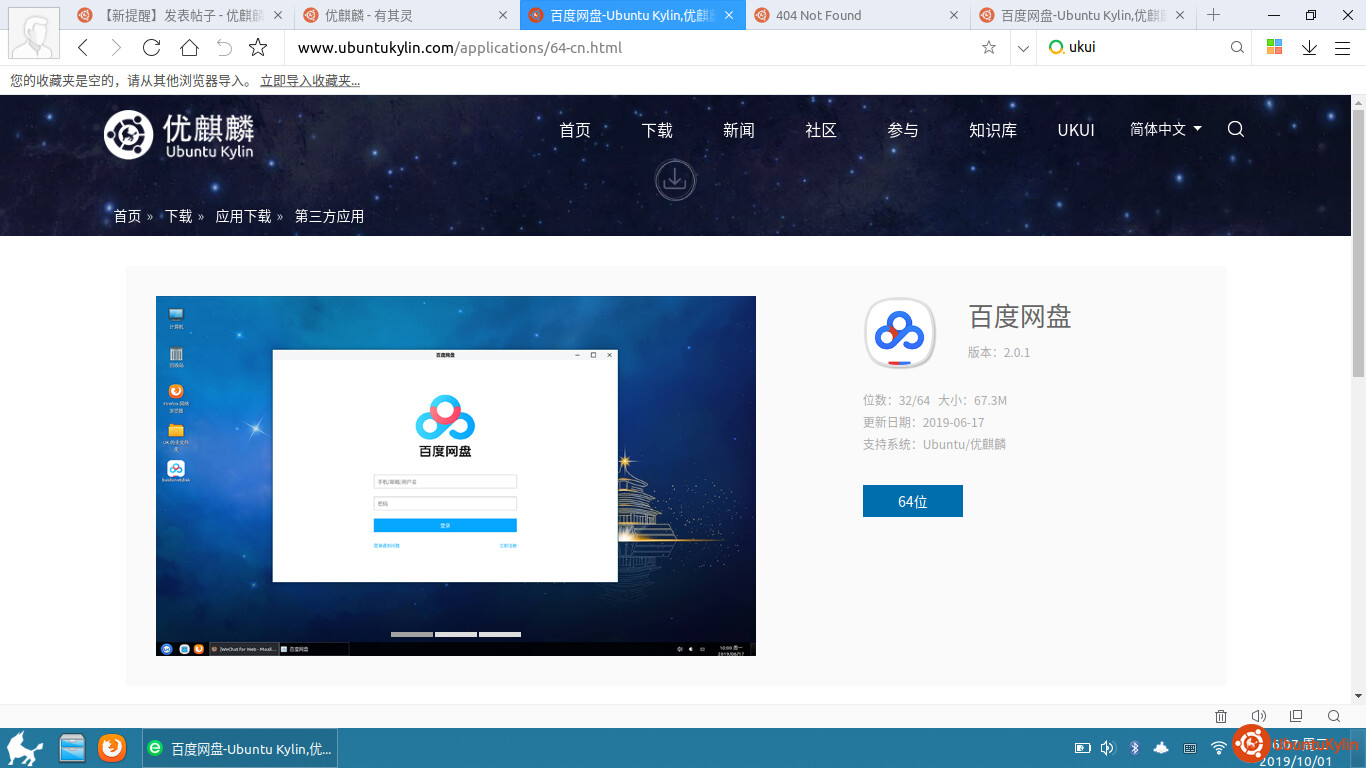Expand the 简体中文 language dropdown
1366x768 pixels.
click(x=1165, y=129)
